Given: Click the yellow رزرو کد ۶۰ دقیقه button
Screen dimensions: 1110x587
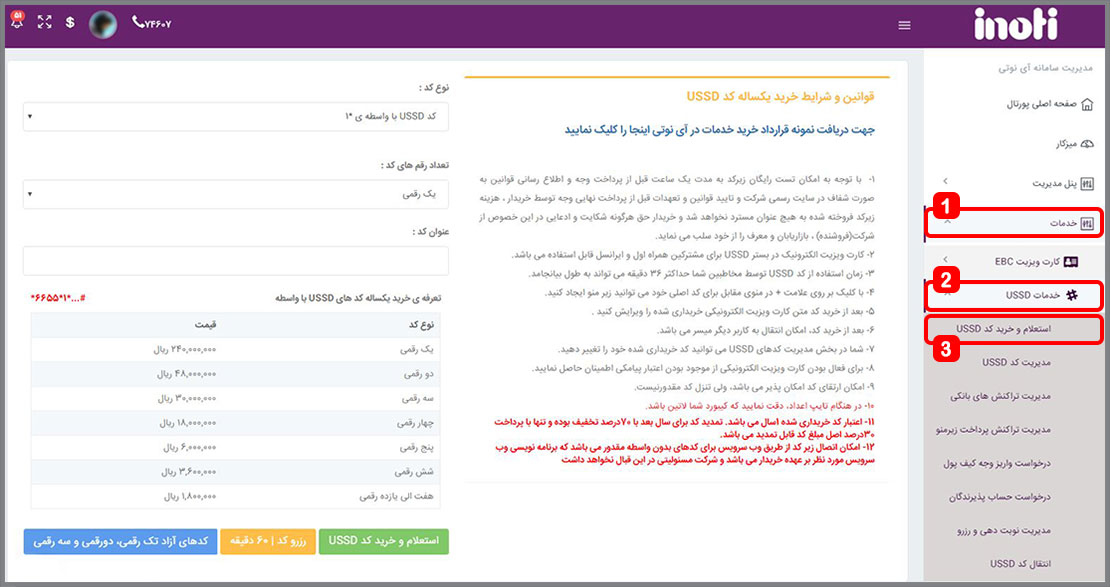Looking at the screenshot, I should (268, 541).
